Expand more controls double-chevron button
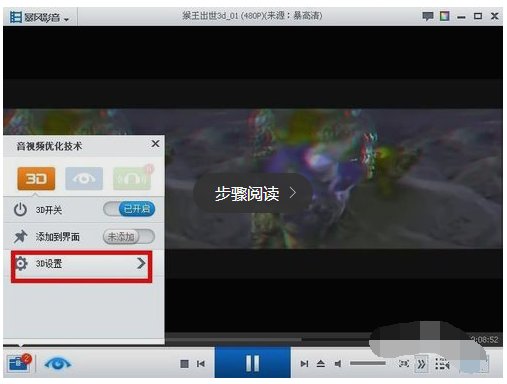Screen dimensions: 507x384 (421, 364)
